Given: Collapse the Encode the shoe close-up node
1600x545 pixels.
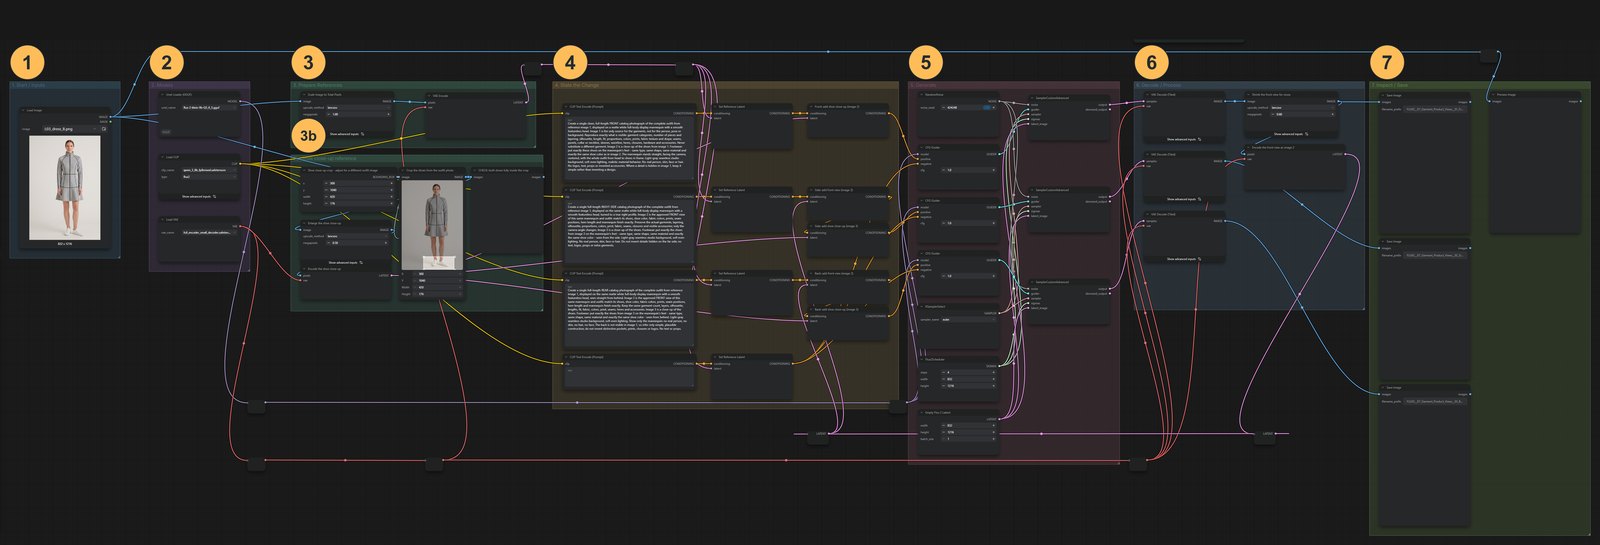Looking at the screenshot, I should [x=304, y=269].
